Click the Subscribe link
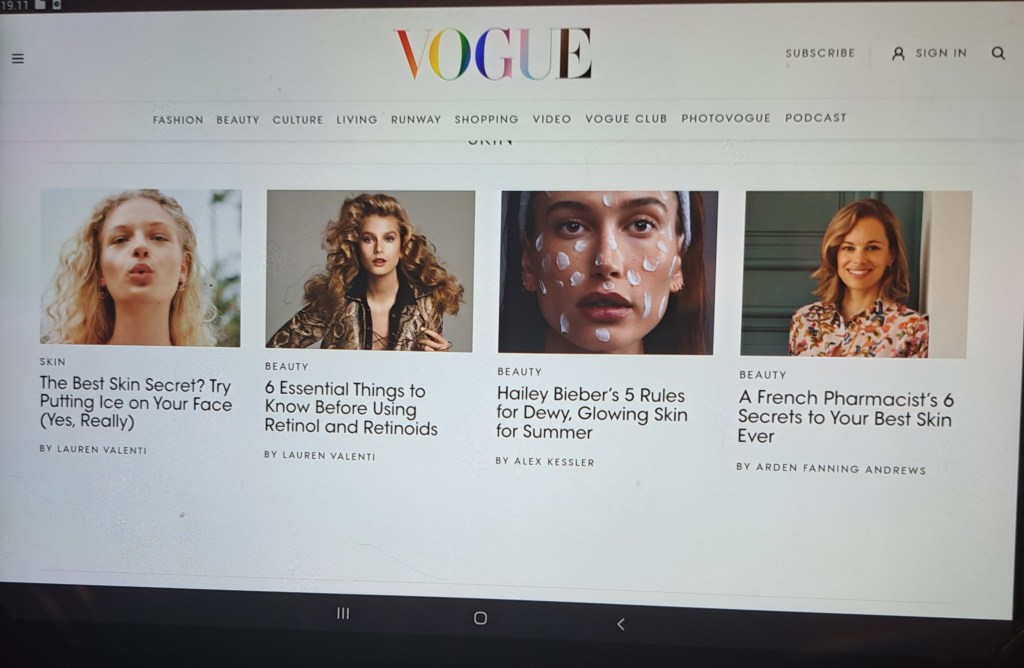 [x=820, y=53]
